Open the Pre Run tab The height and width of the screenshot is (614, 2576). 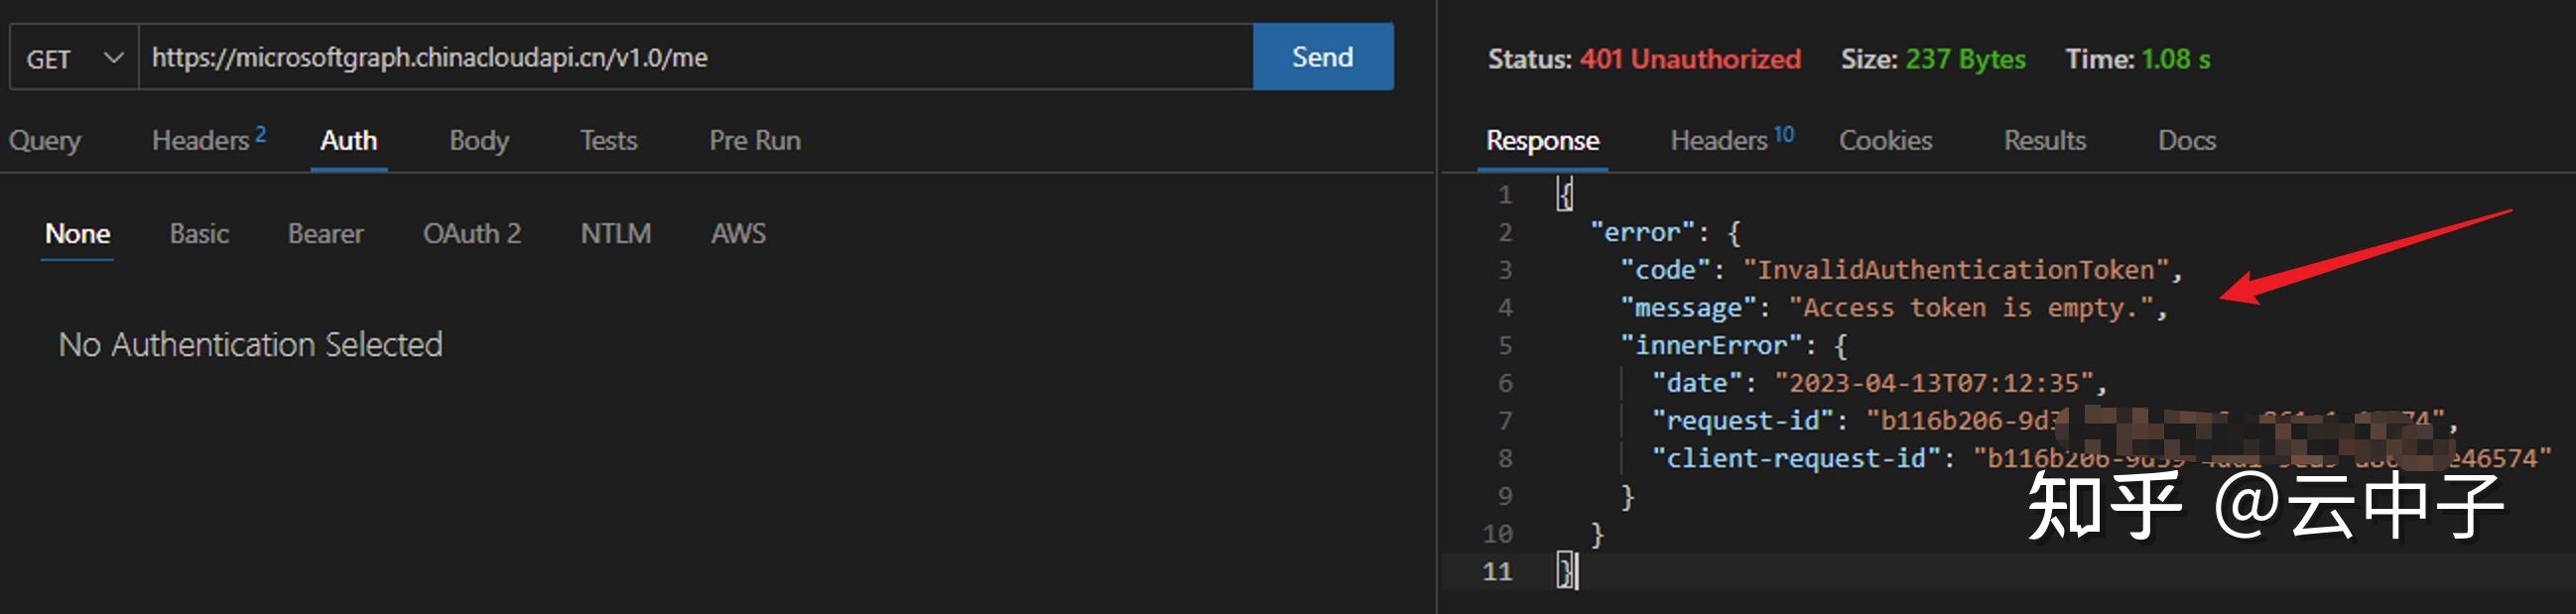point(754,141)
